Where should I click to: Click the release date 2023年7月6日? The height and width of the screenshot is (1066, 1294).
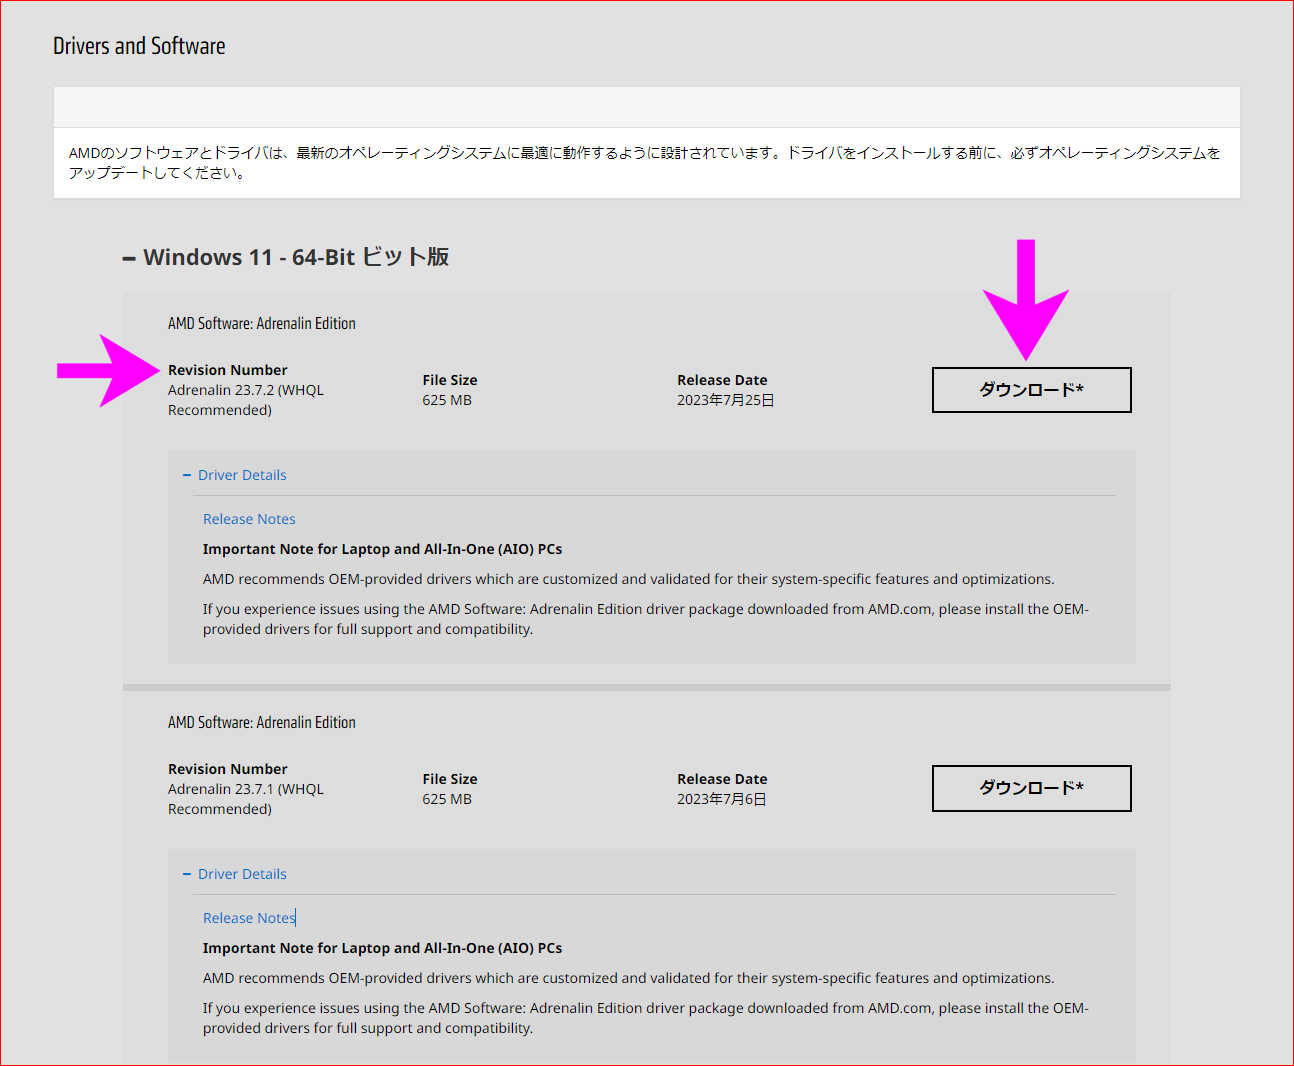(721, 799)
